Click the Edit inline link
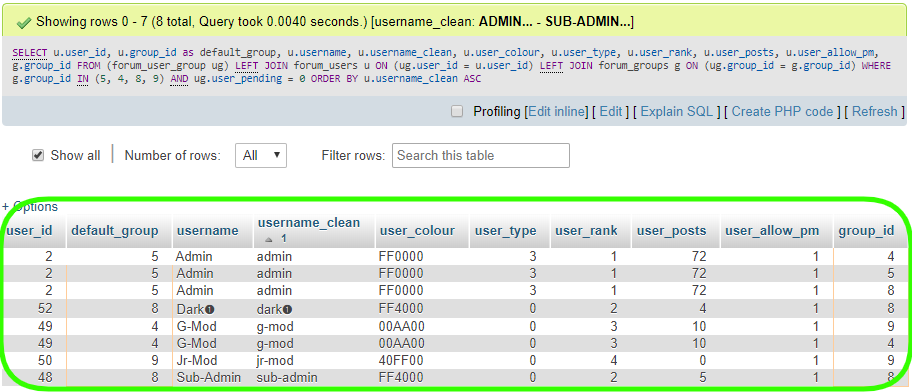This screenshot has height=392, width=912. [x=557, y=111]
